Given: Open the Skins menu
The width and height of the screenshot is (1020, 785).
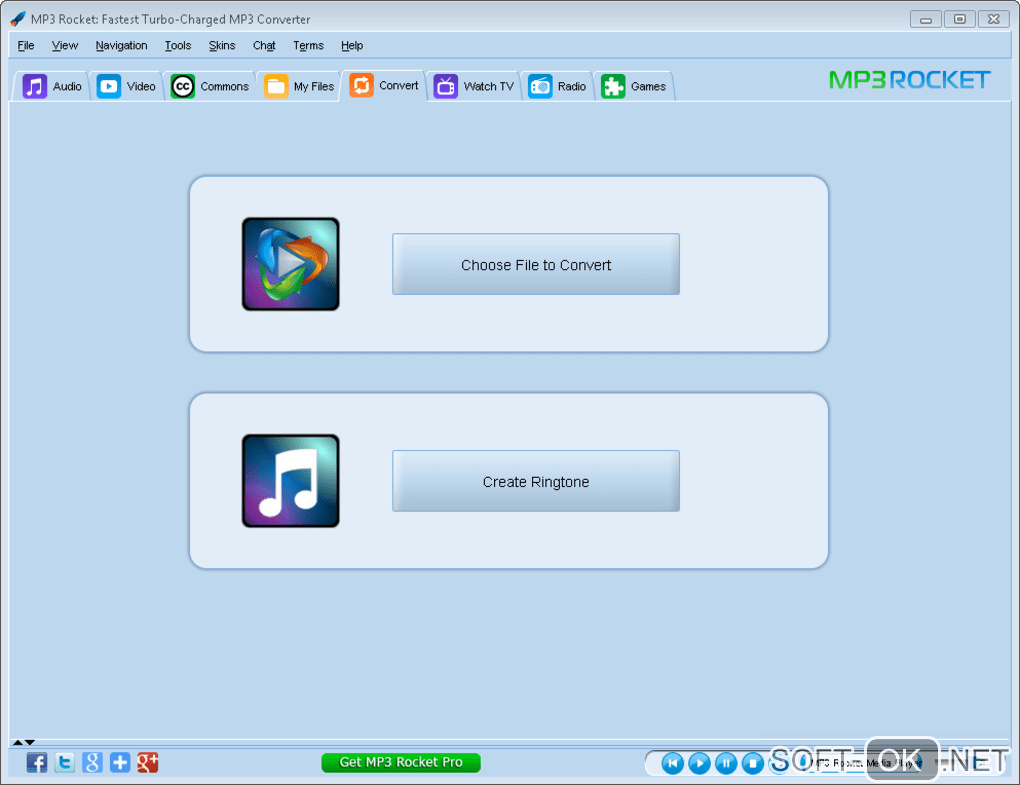Looking at the screenshot, I should [x=222, y=46].
